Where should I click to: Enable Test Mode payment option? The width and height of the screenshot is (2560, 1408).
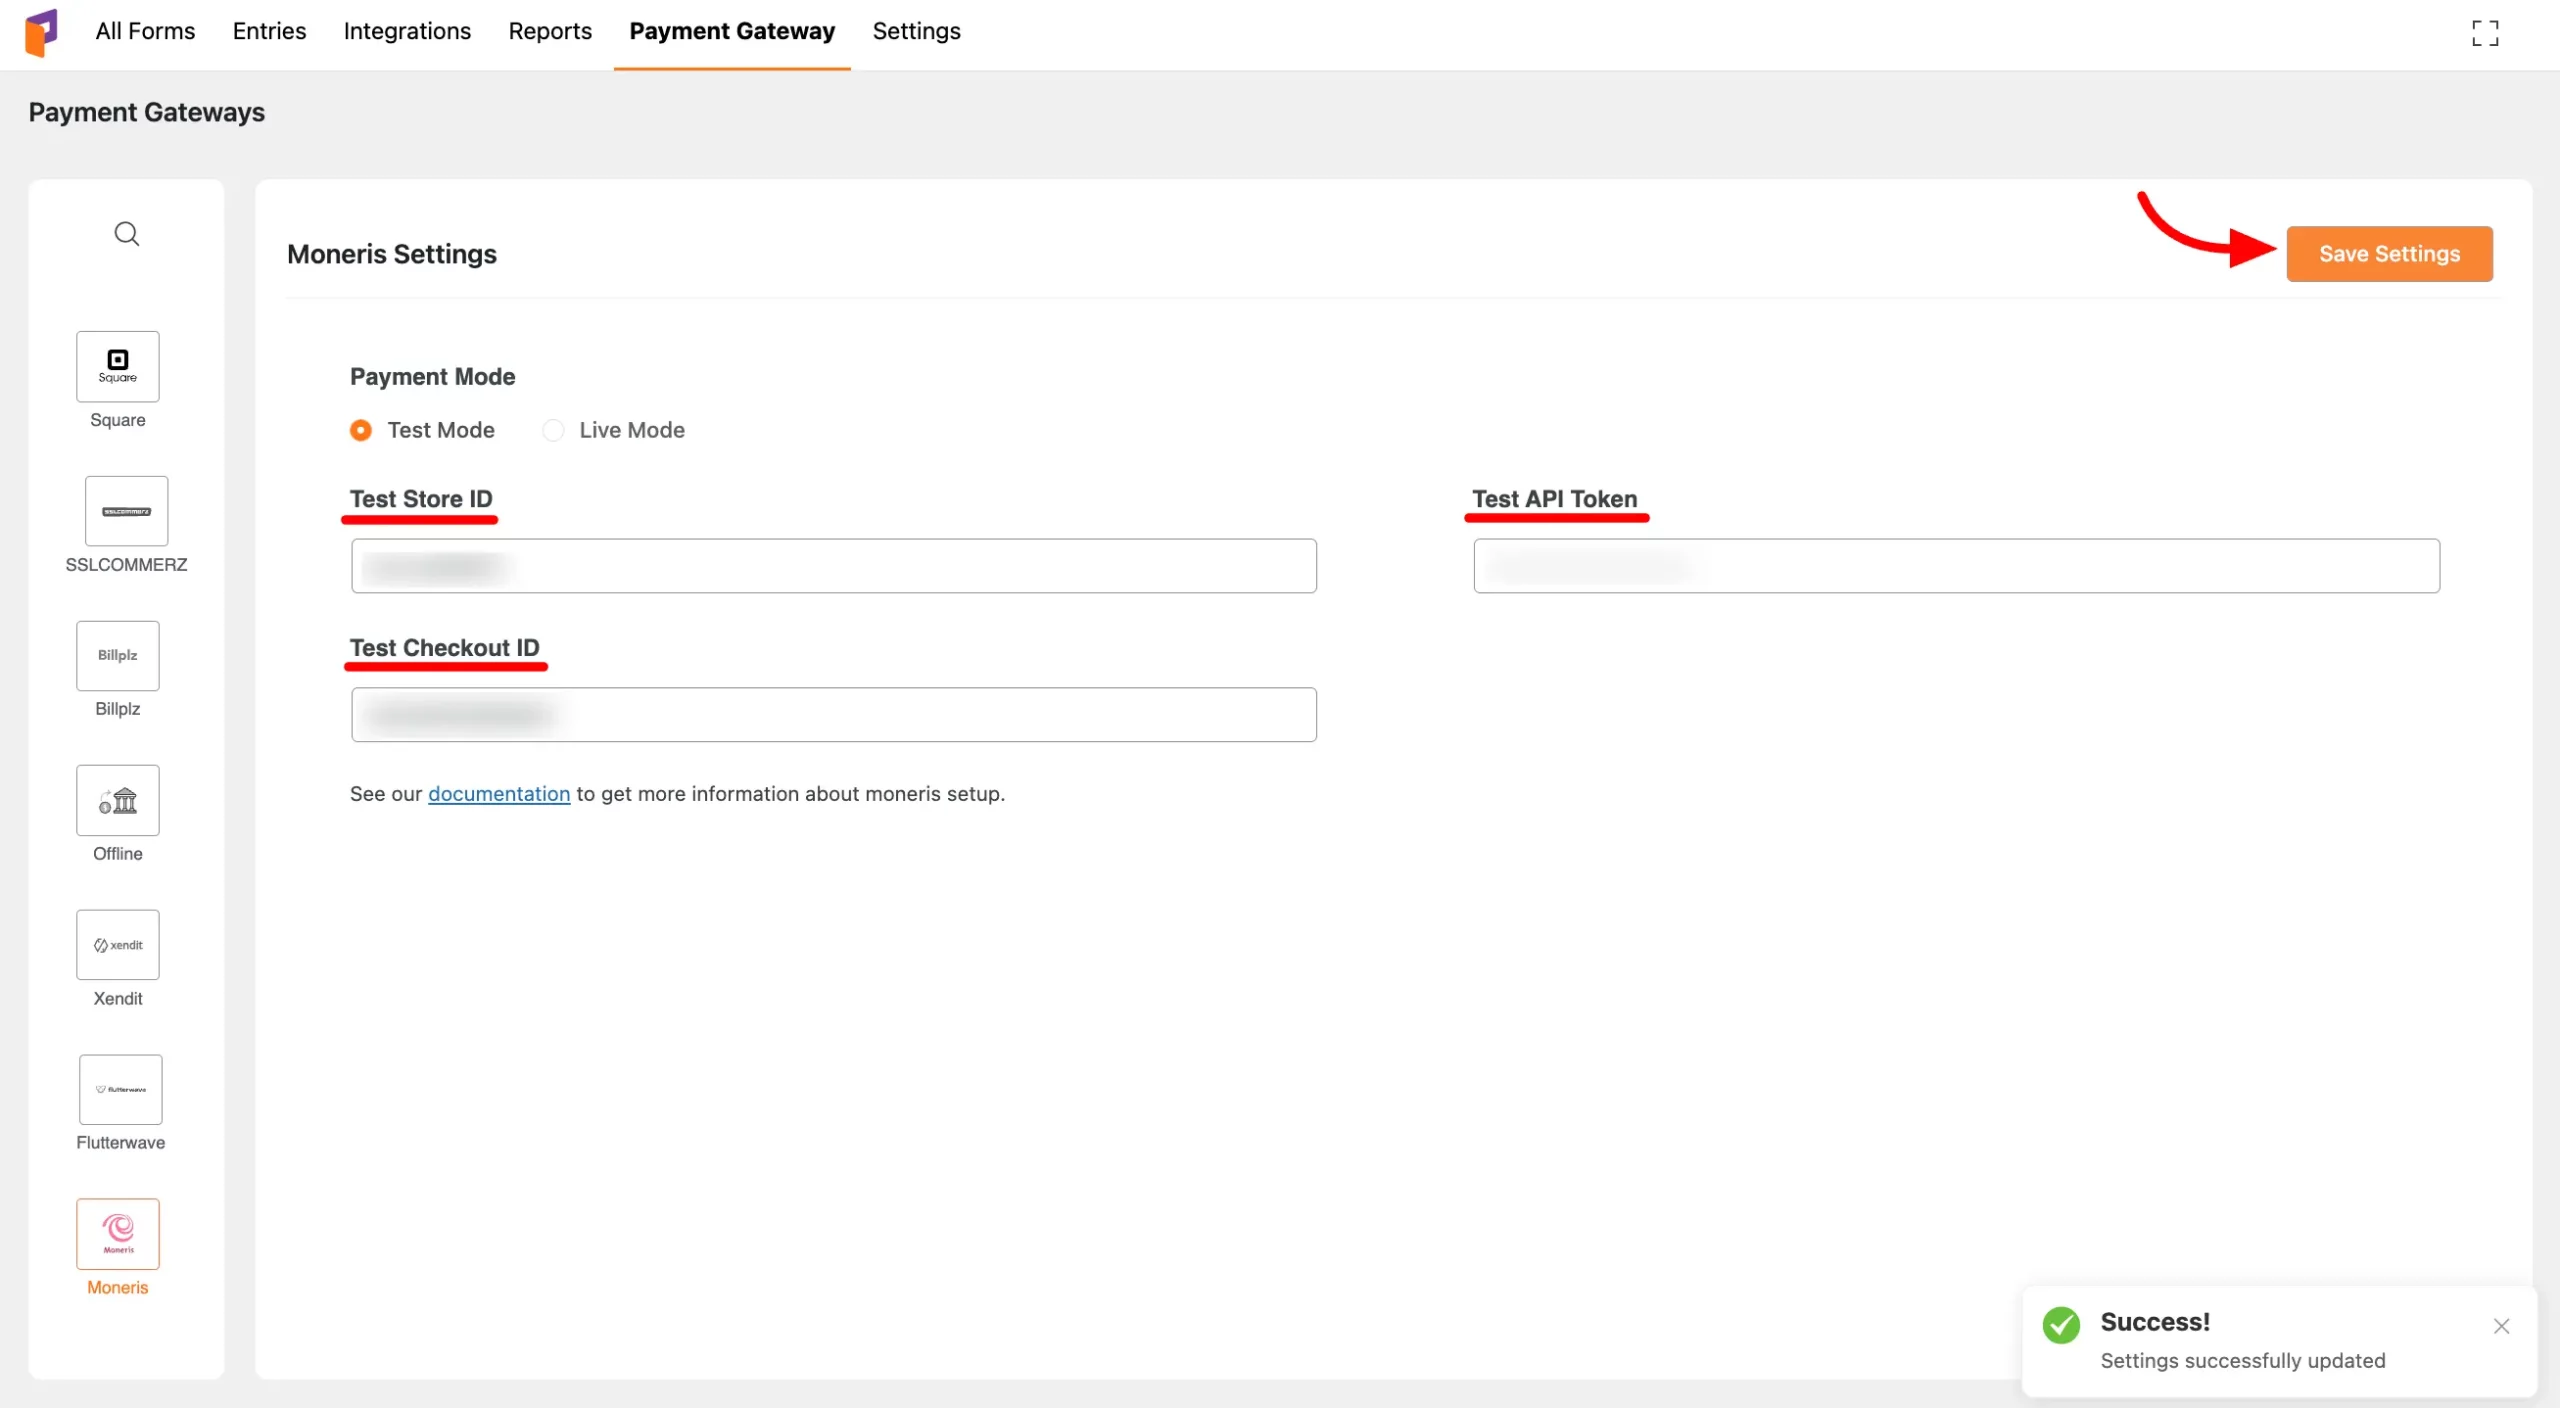tap(361, 430)
